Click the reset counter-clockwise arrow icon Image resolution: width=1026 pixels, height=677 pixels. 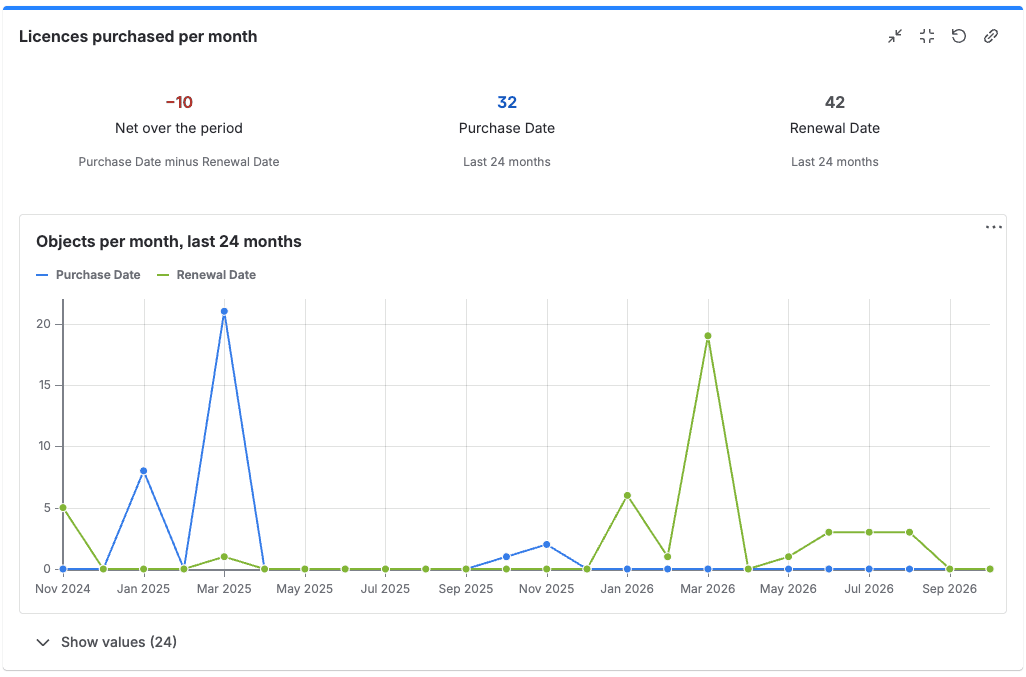point(959,37)
